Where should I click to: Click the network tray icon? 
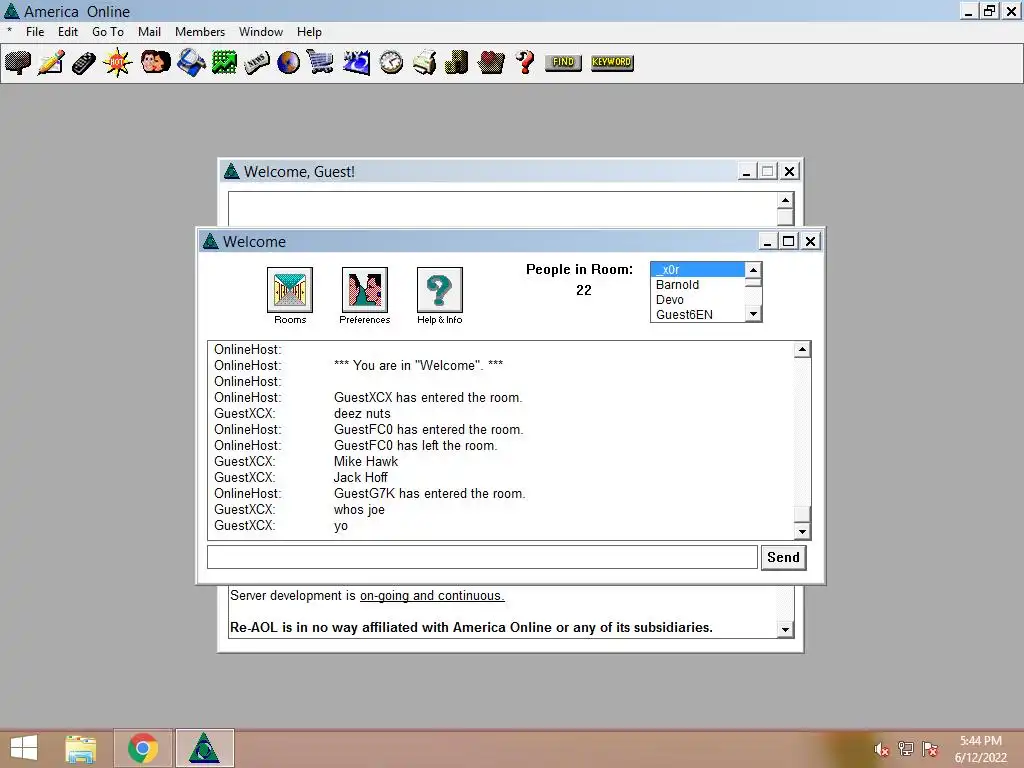pyautogui.click(x=906, y=749)
